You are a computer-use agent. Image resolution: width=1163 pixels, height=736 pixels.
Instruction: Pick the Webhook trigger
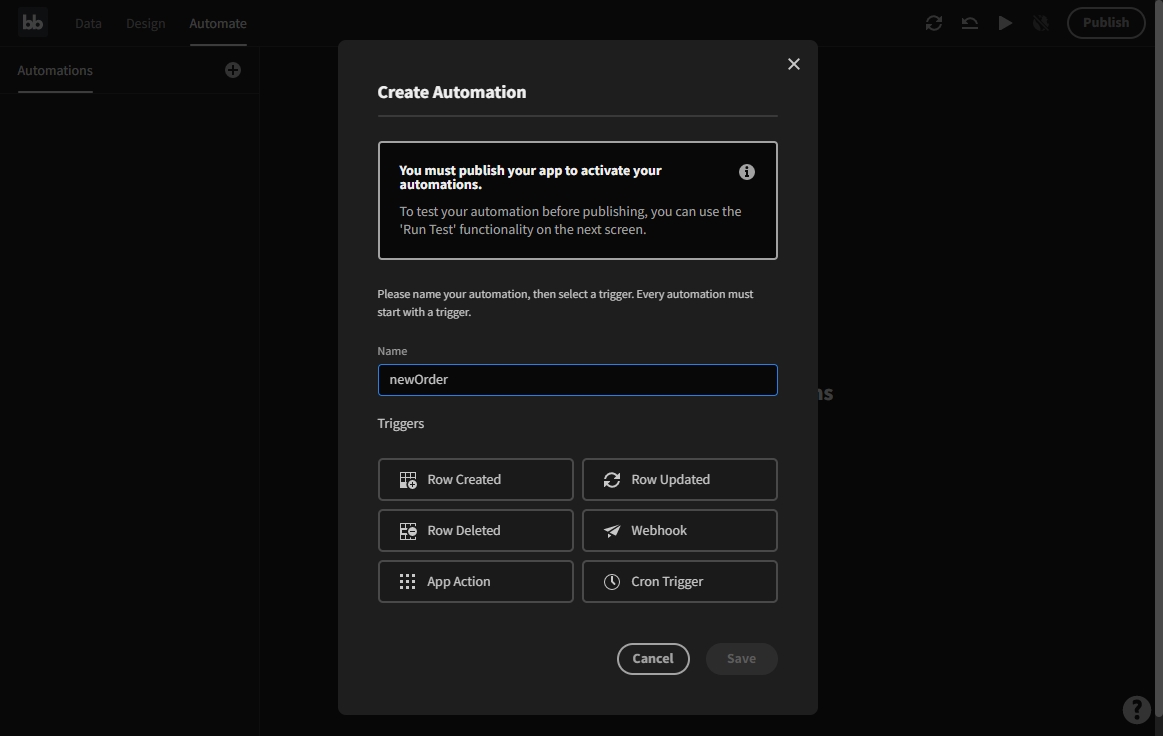coord(679,531)
